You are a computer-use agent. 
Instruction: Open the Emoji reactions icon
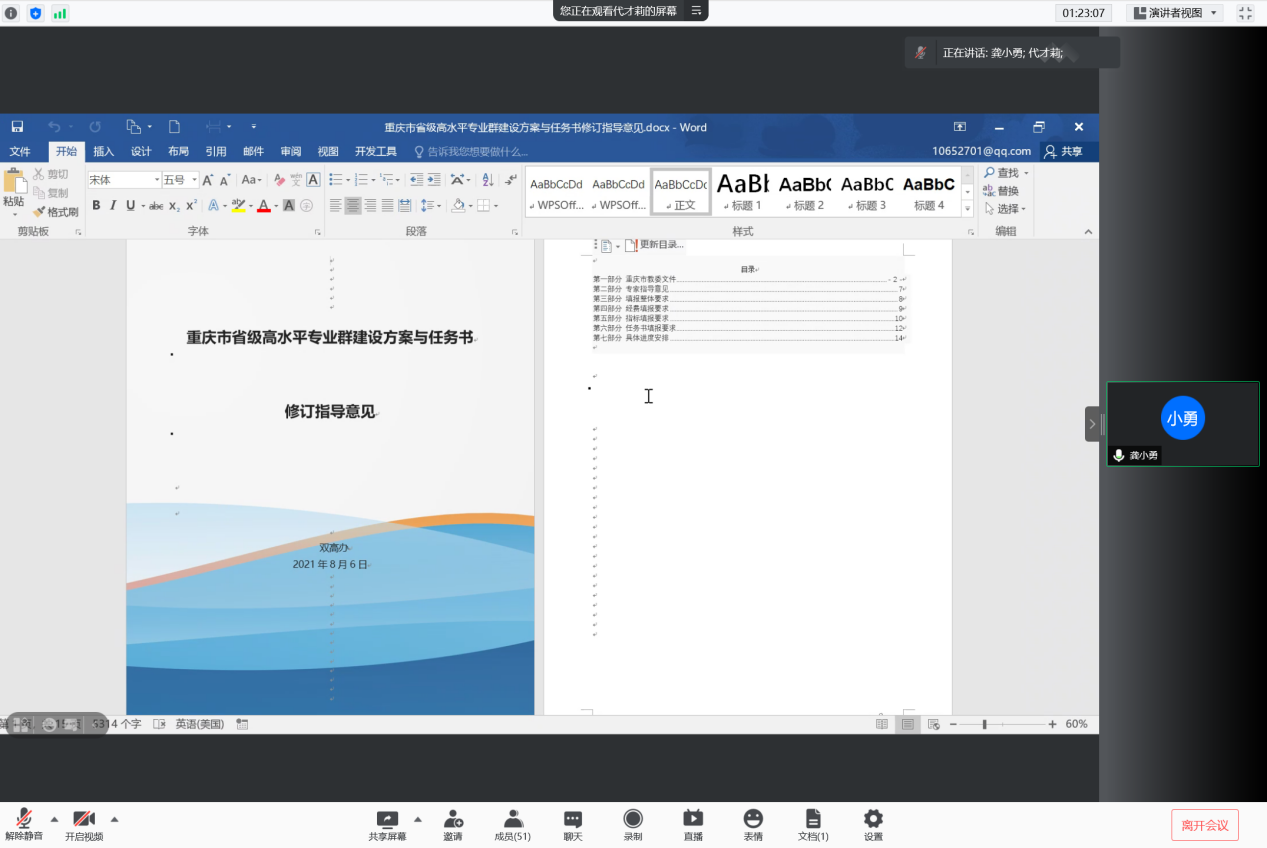point(753,819)
